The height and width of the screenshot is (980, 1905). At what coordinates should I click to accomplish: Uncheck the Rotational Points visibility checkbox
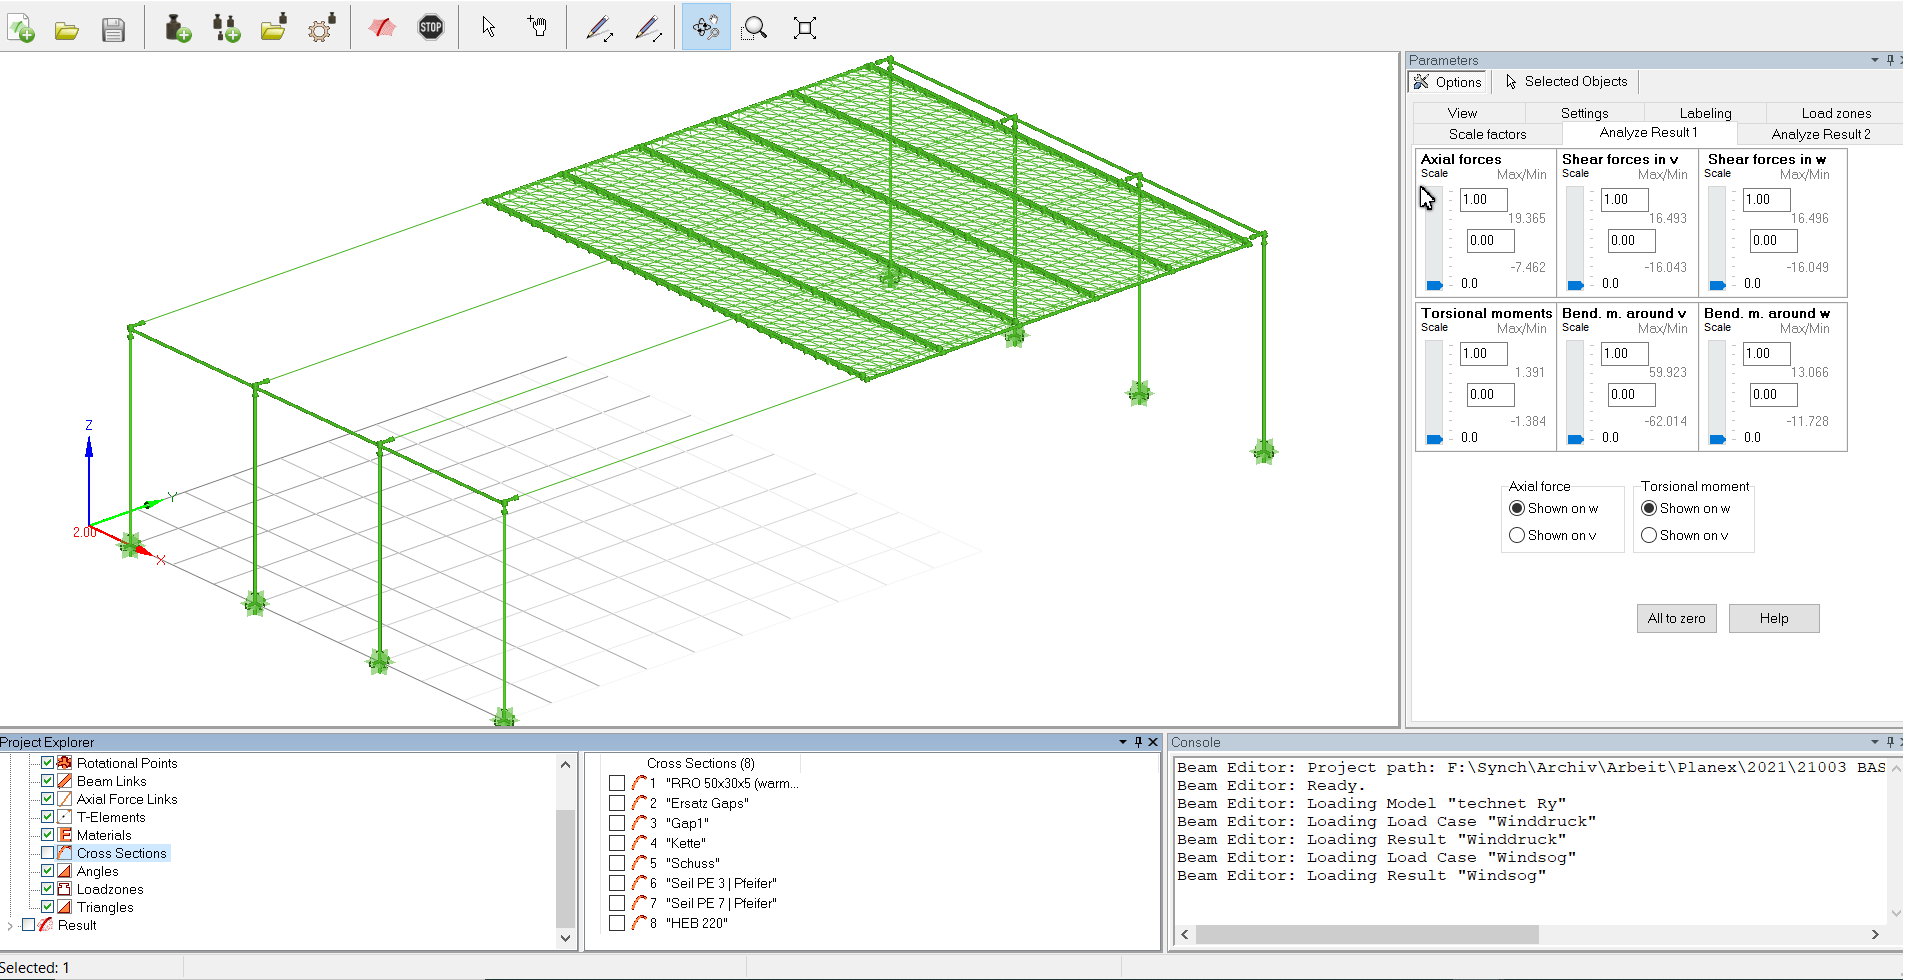click(47, 763)
